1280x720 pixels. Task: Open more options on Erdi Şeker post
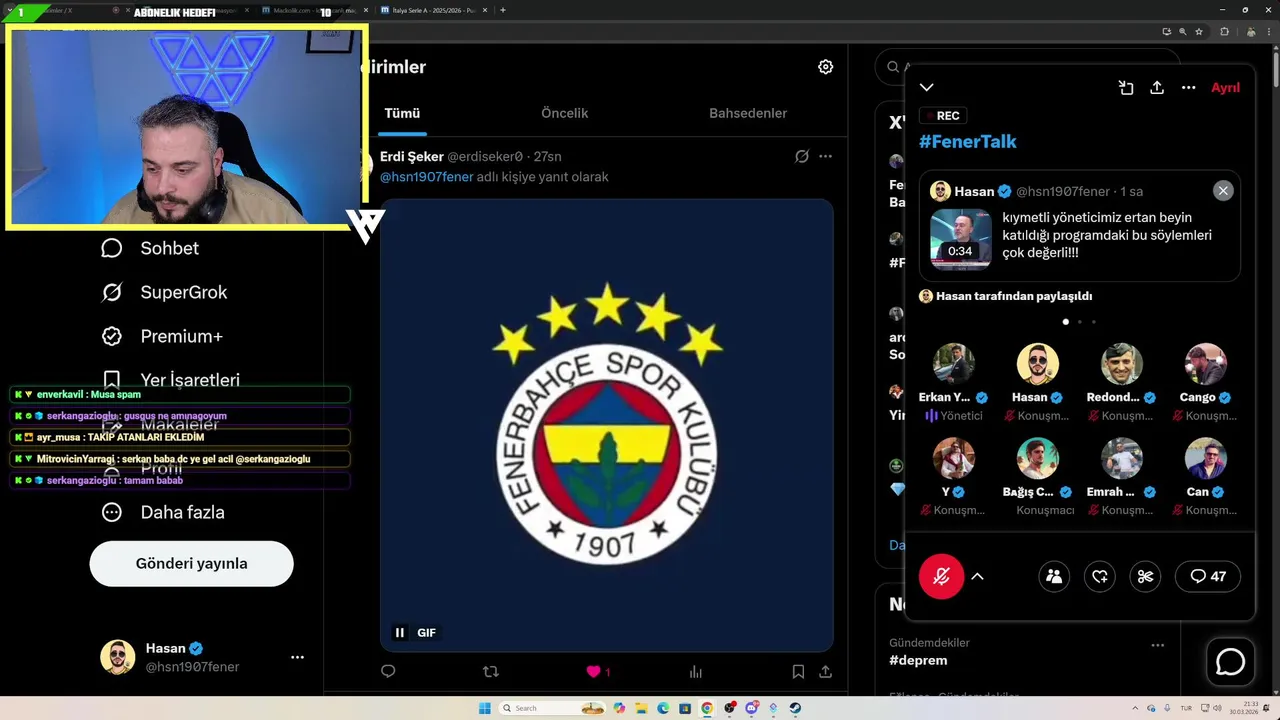click(825, 156)
